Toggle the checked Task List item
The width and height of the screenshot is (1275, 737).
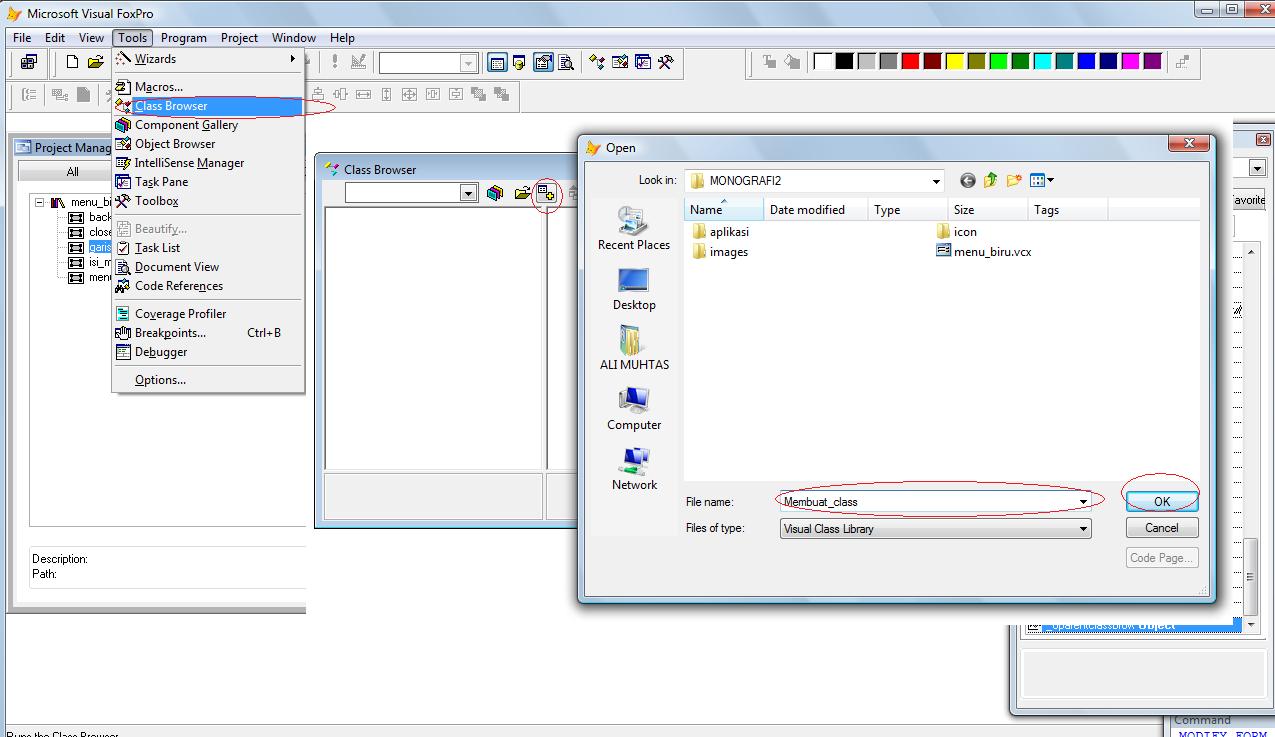207,248
